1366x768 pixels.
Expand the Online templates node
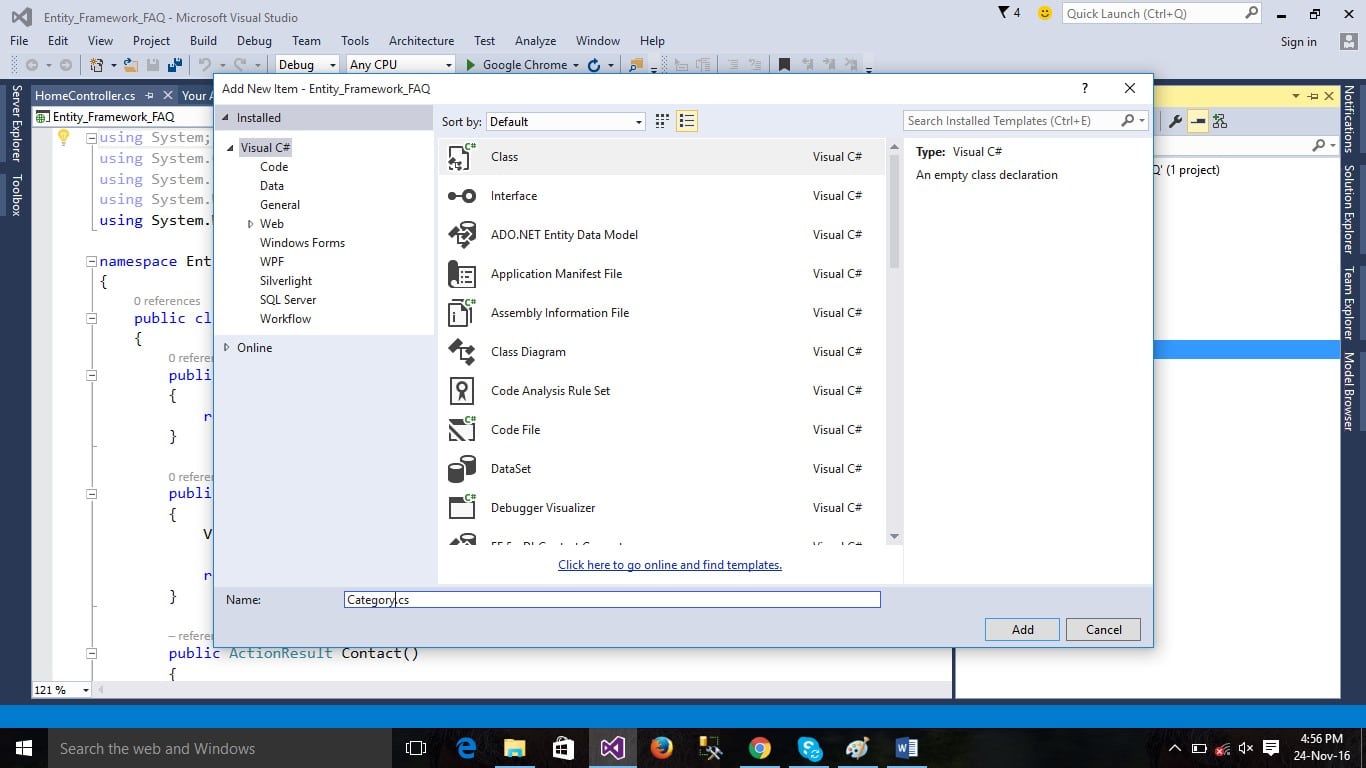coord(227,348)
